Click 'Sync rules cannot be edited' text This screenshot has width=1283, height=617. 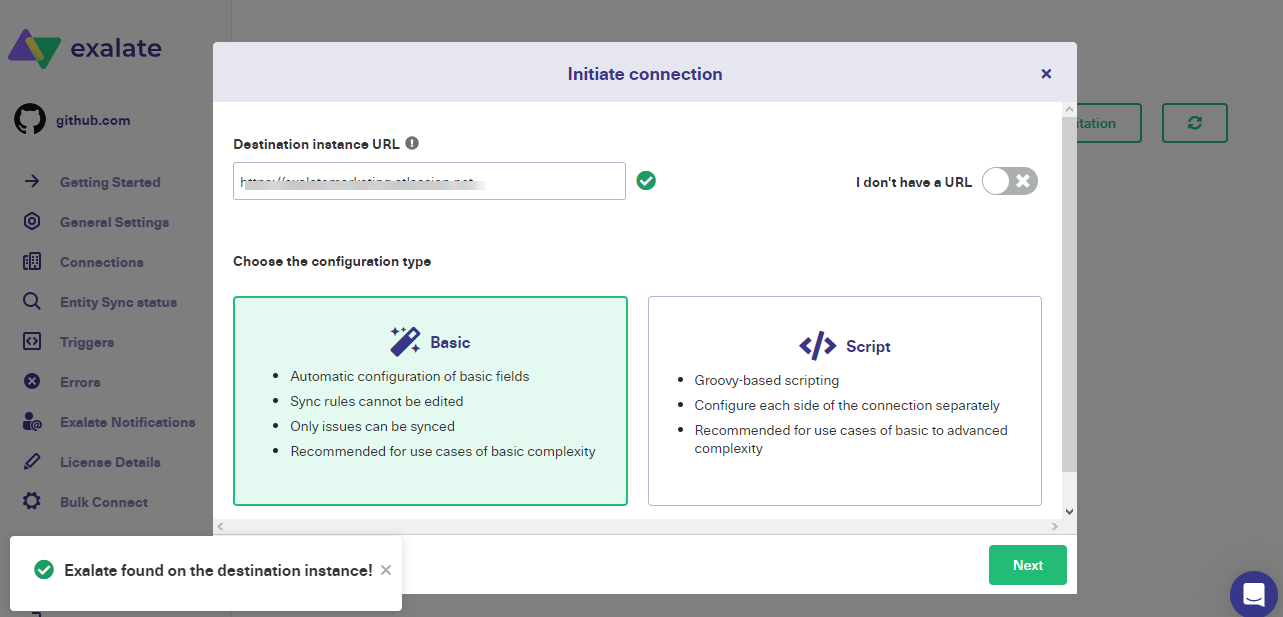[x=377, y=401]
